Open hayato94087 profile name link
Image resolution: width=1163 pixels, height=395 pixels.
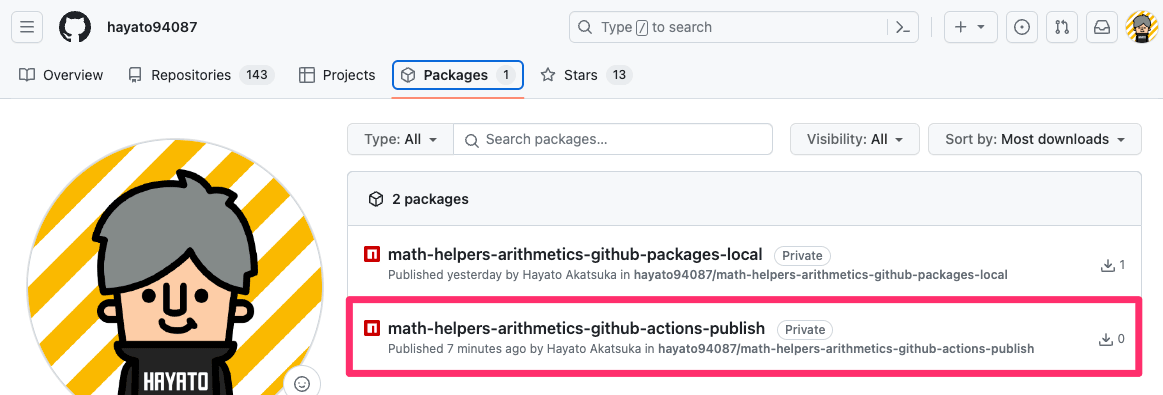click(152, 27)
